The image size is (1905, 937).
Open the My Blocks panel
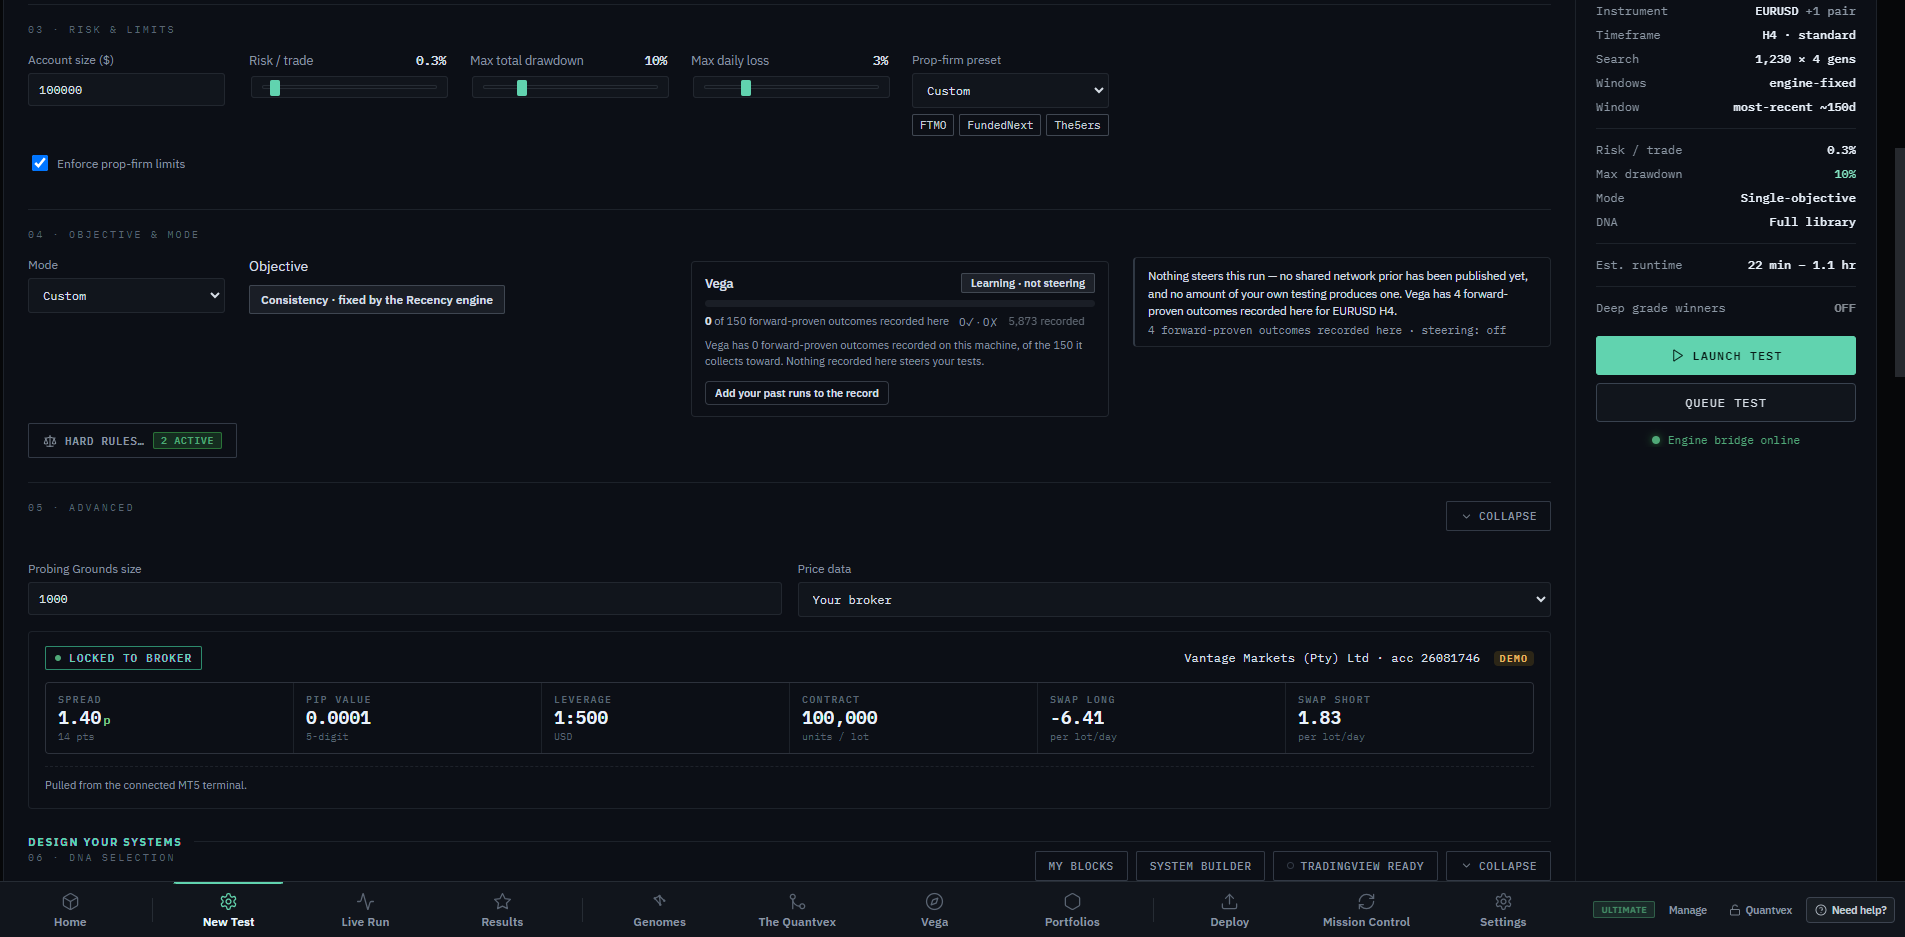pos(1081,866)
